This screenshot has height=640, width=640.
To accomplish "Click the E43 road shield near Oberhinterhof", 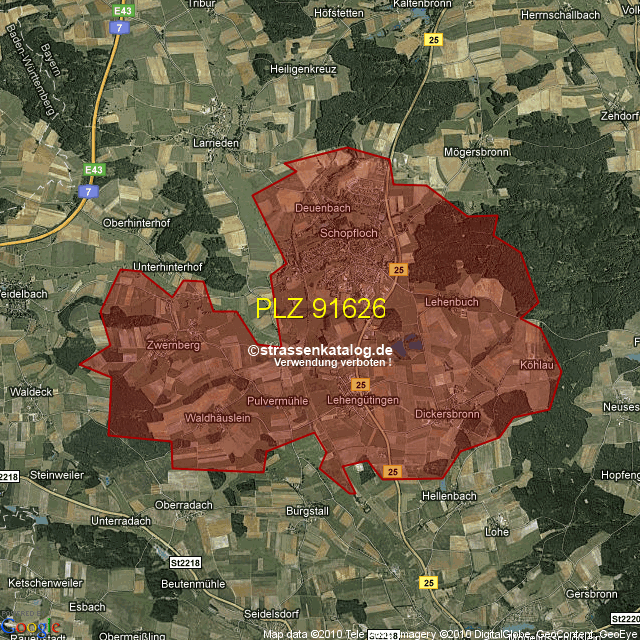I will pos(95,170).
